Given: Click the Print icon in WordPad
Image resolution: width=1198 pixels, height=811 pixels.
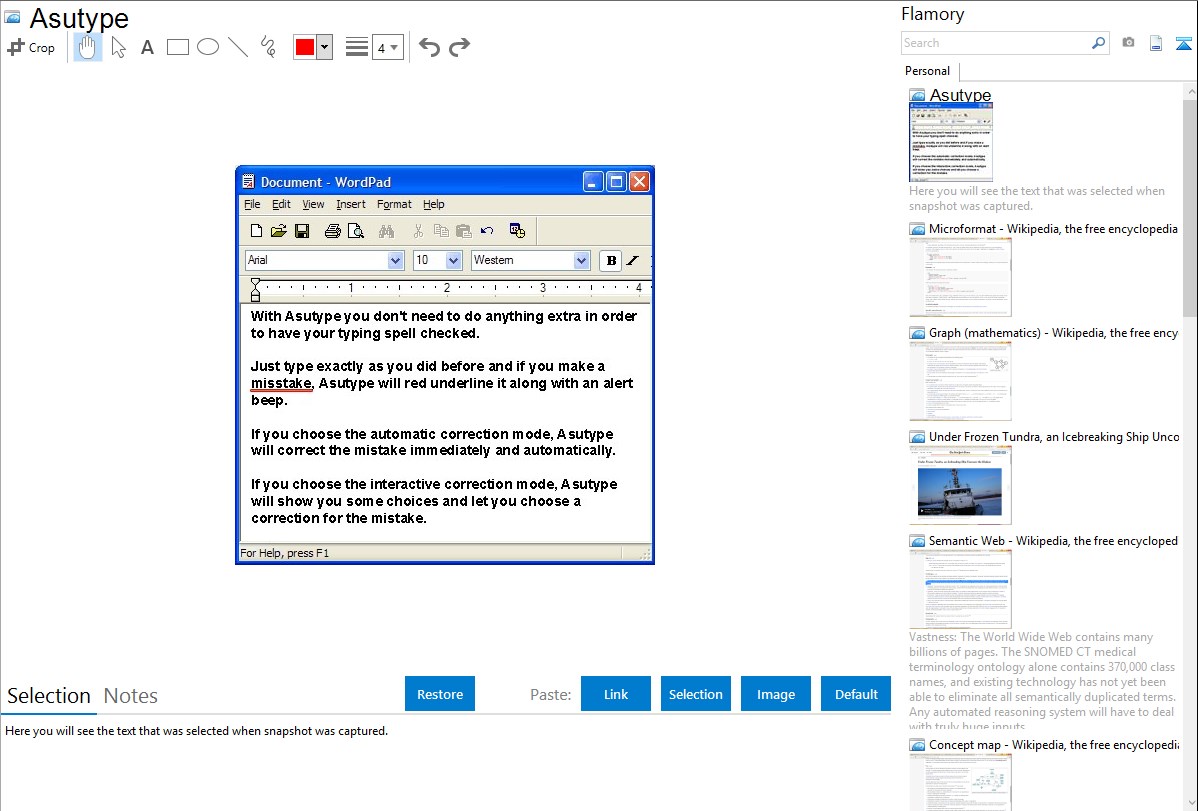Looking at the screenshot, I should click(x=332, y=231).
